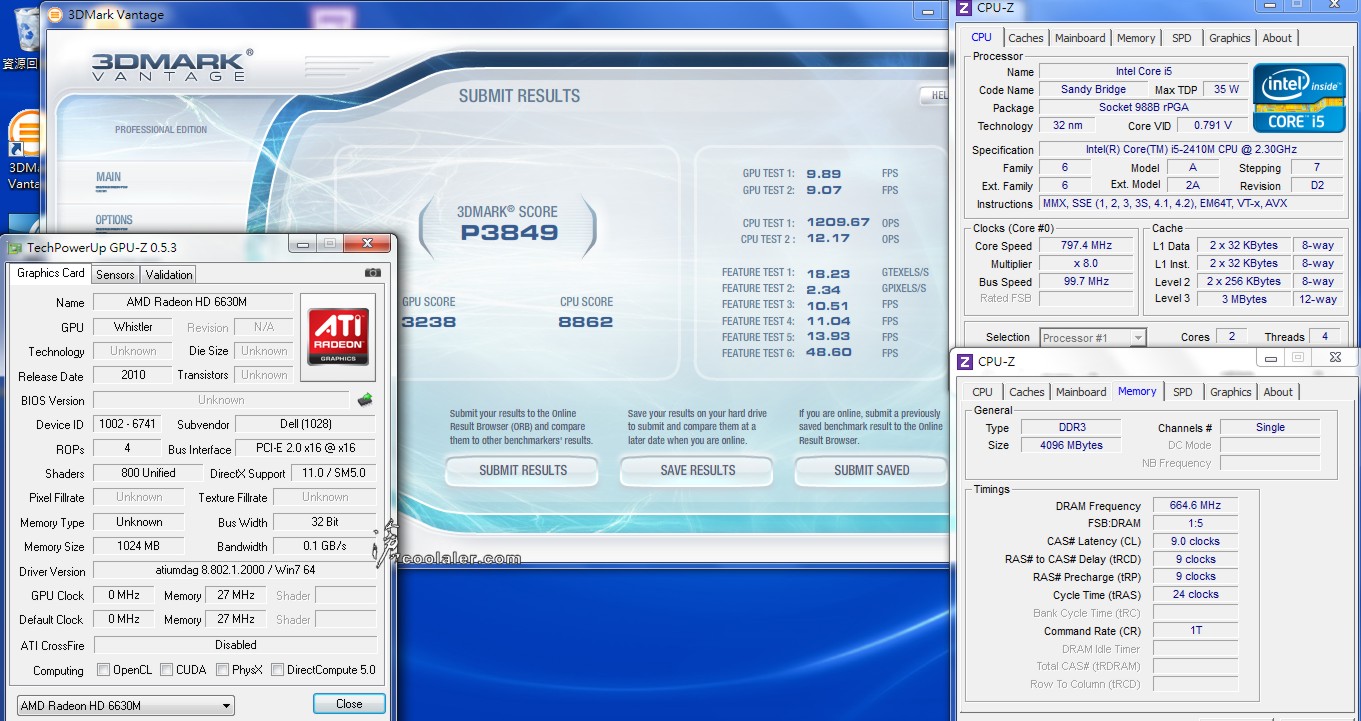Click the CAS# Latency value 9.0 clocks

point(1196,541)
